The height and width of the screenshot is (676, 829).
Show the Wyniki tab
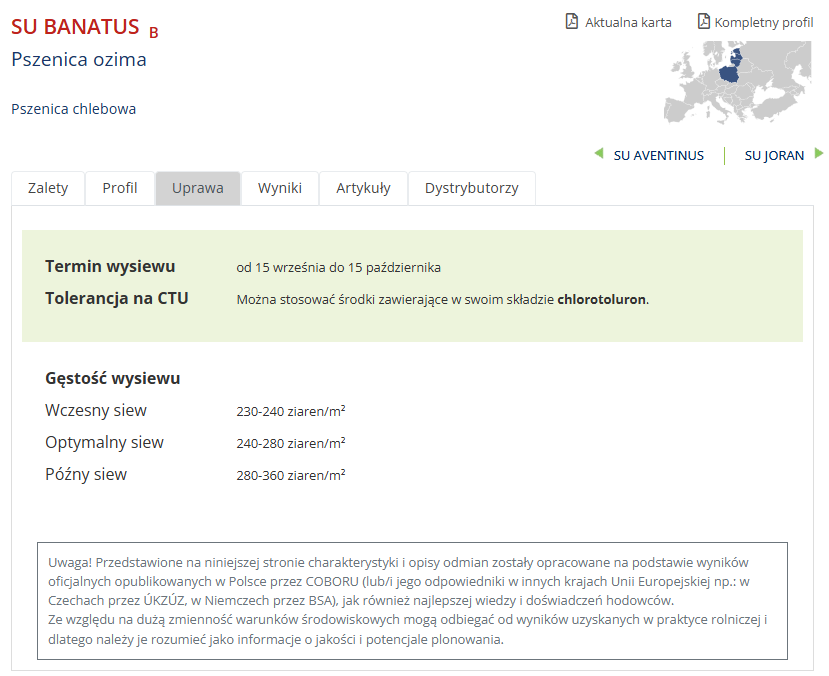point(280,188)
